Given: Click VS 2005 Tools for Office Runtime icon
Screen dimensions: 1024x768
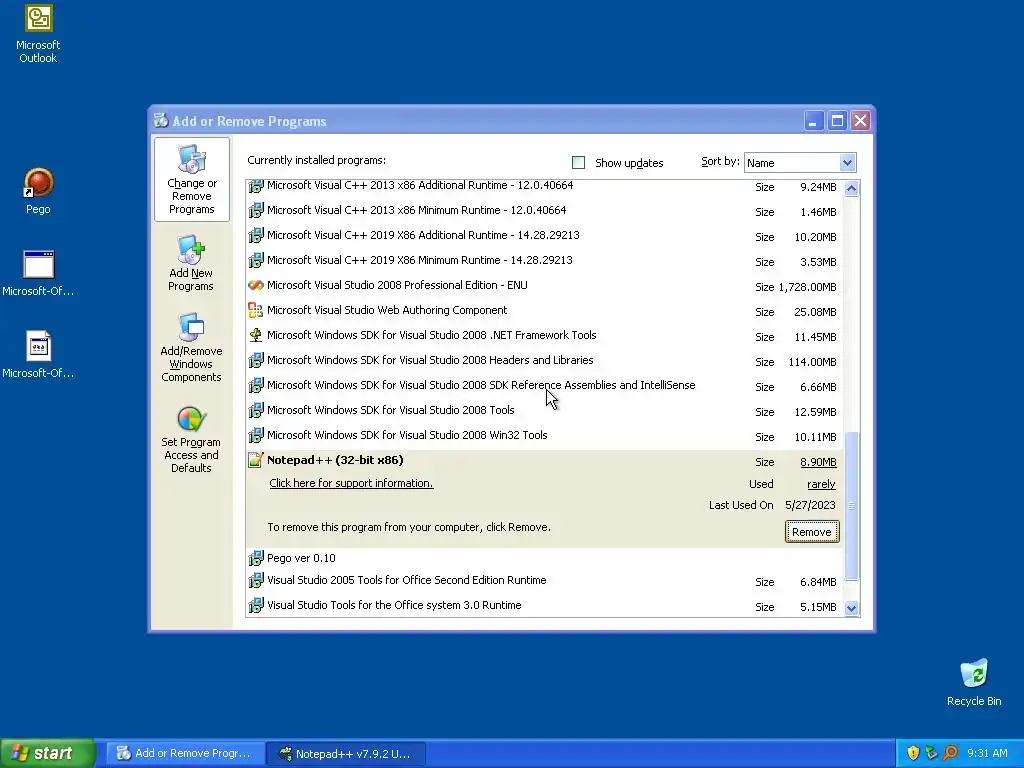Looking at the screenshot, I should pos(255,580).
